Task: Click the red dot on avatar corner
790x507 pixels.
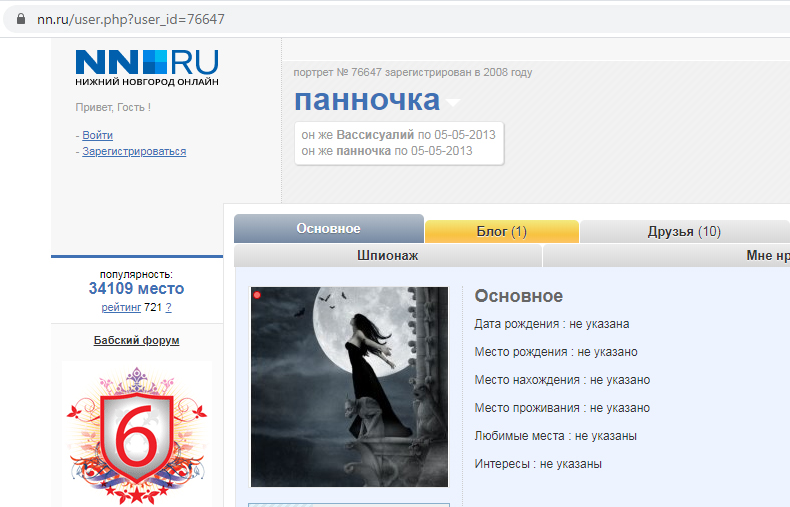Action: pyautogui.click(x=257, y=295)
